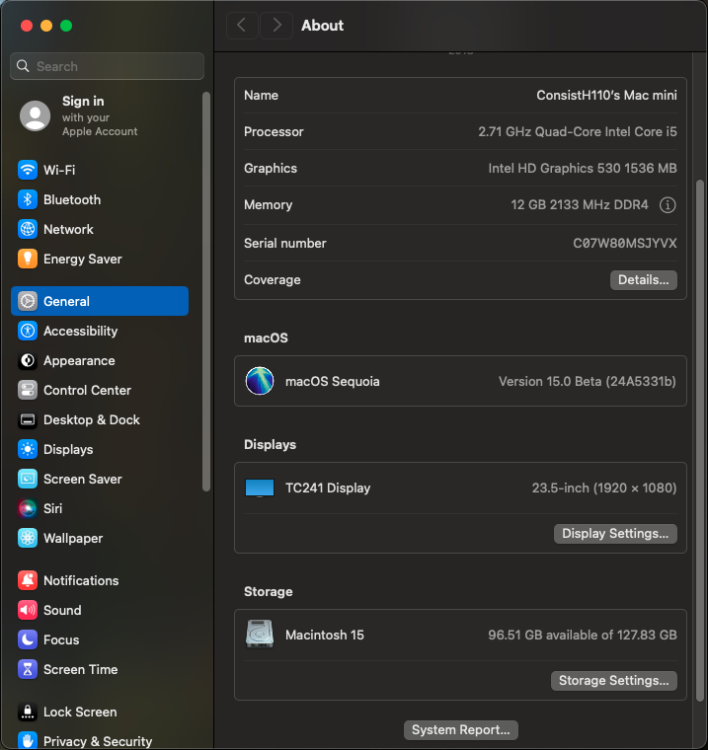Screen dimensions: 708x750
Task: Open Privacy & Security hand icon
Action: tap(27, 741)
